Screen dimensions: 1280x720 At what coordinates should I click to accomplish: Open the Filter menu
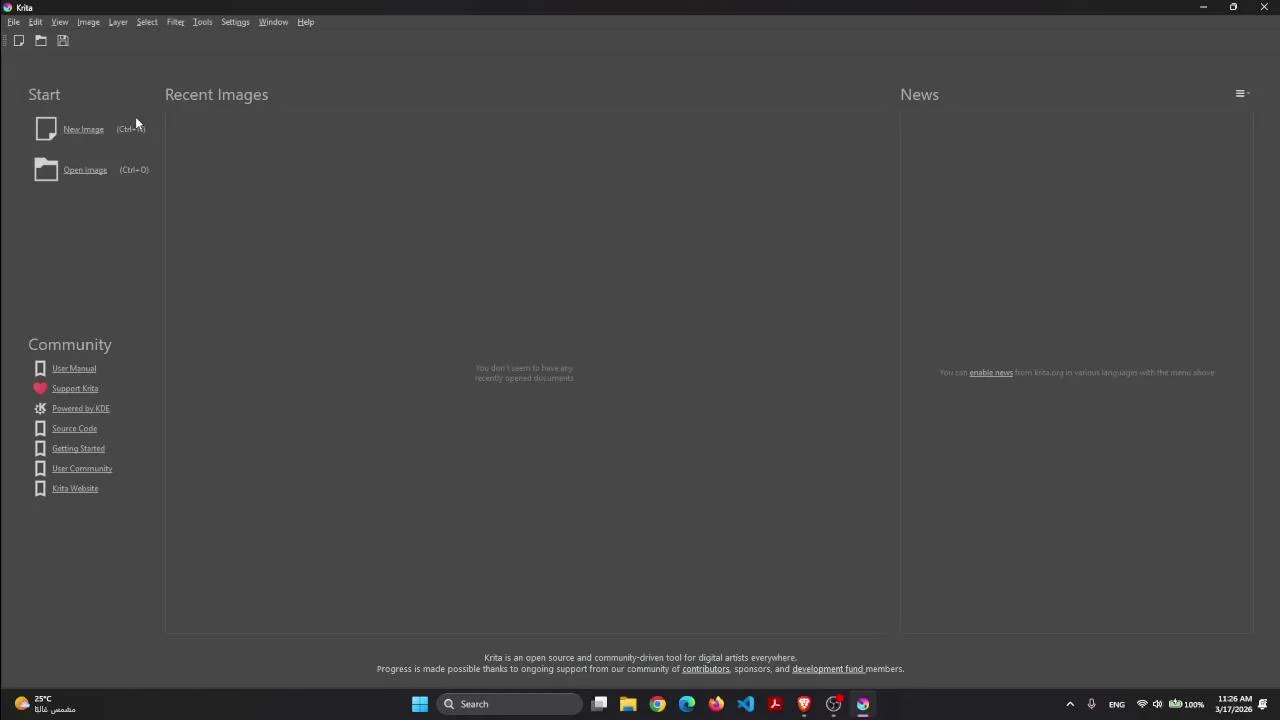pos(175,22)
